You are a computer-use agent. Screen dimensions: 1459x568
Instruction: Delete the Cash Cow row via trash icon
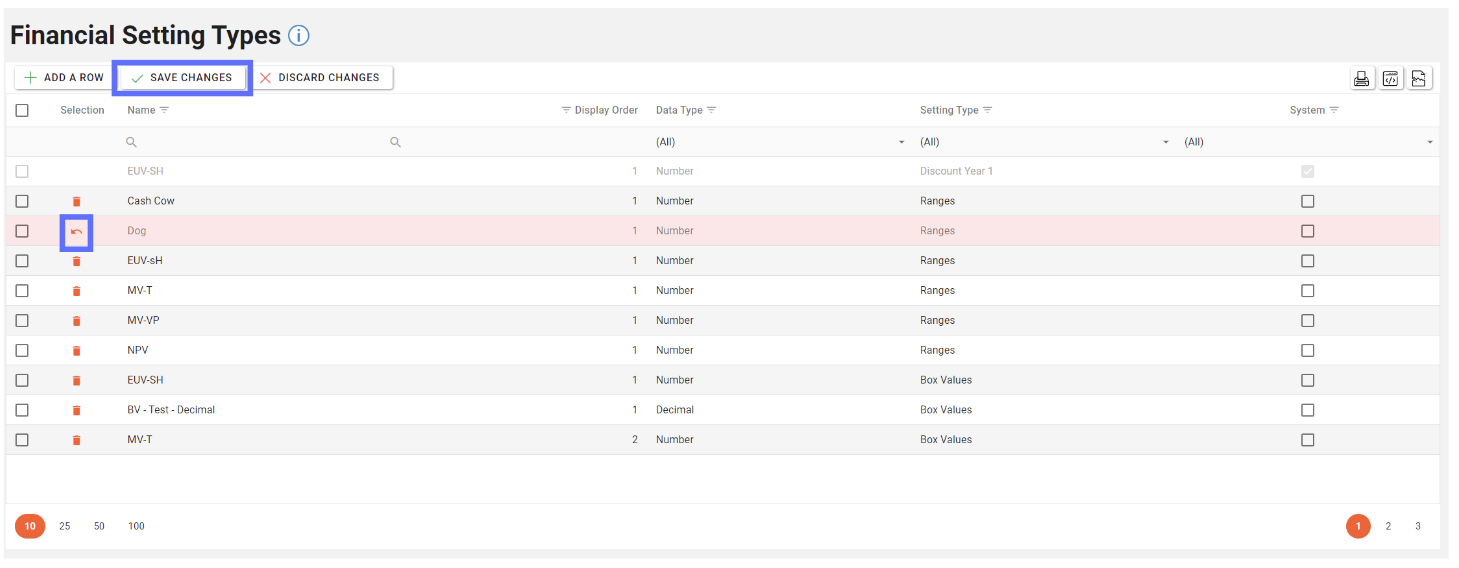point(77,202)
